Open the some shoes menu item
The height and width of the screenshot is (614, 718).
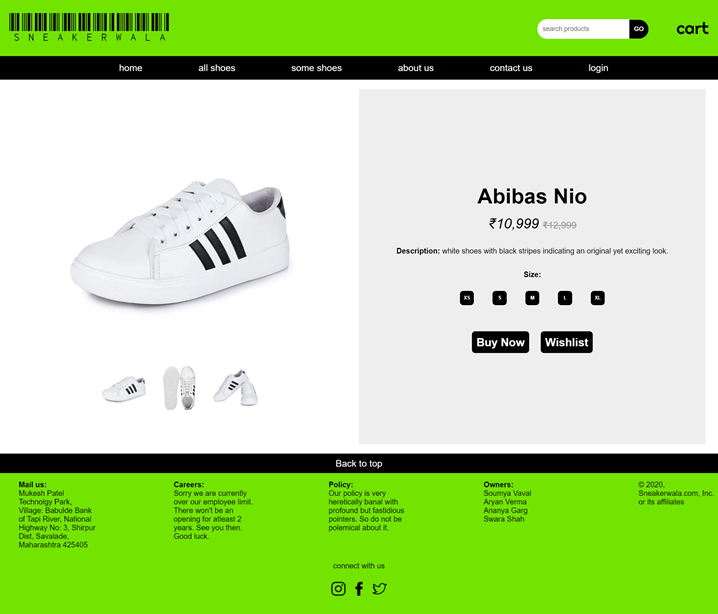pos(316,68)
